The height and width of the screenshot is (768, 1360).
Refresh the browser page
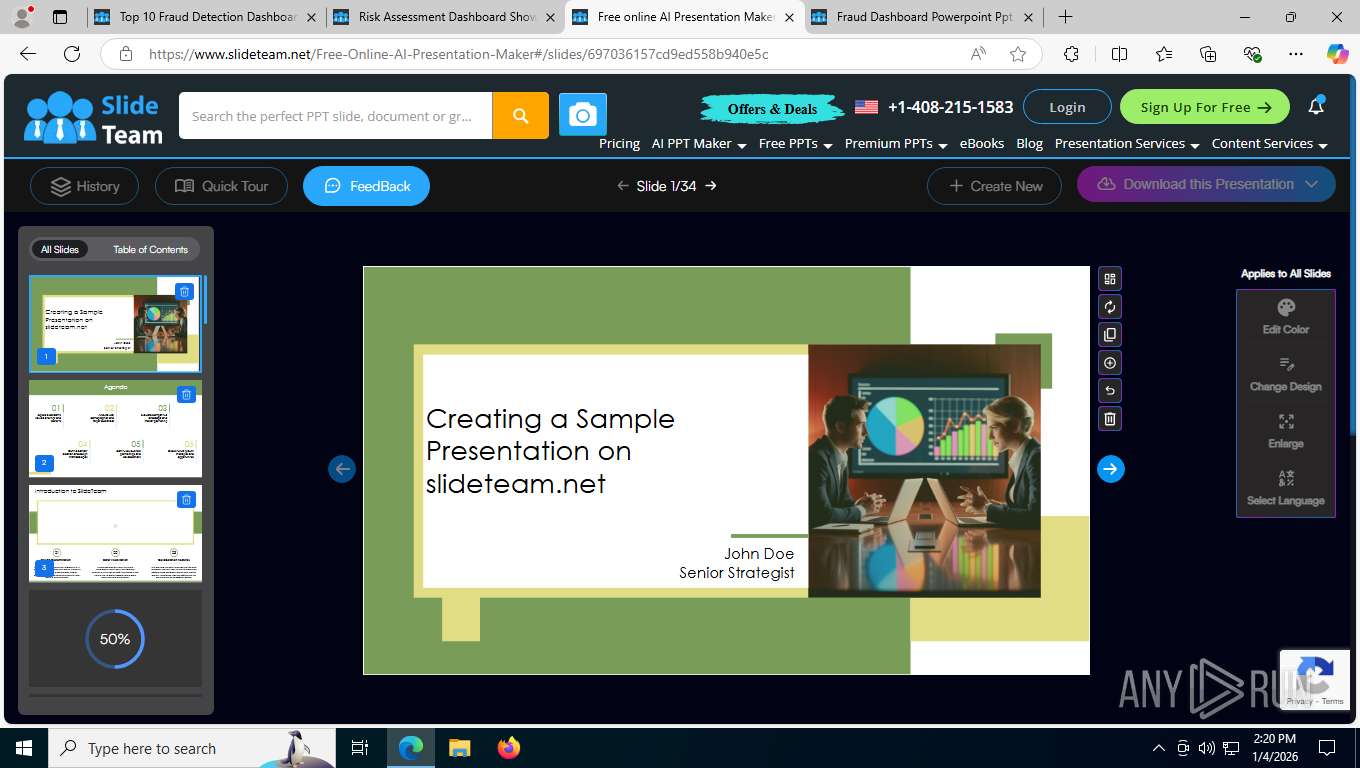click(72, 54)
